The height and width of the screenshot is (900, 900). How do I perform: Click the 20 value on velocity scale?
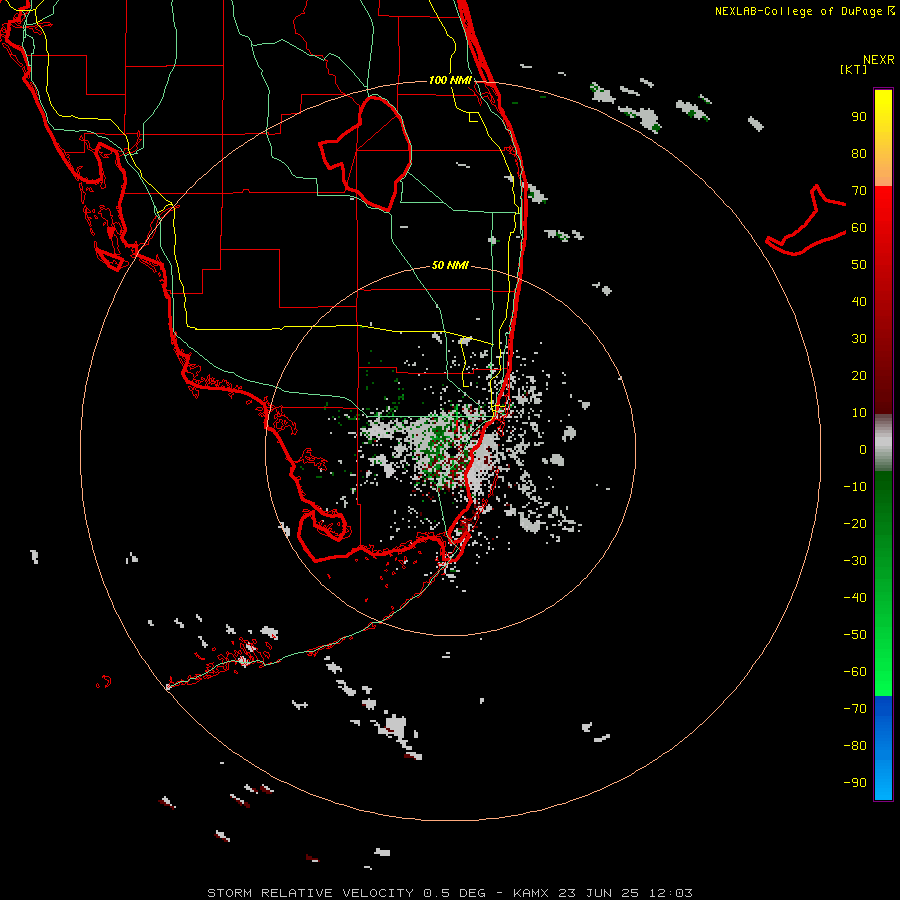pyautogui.click(x=859, y=376)
